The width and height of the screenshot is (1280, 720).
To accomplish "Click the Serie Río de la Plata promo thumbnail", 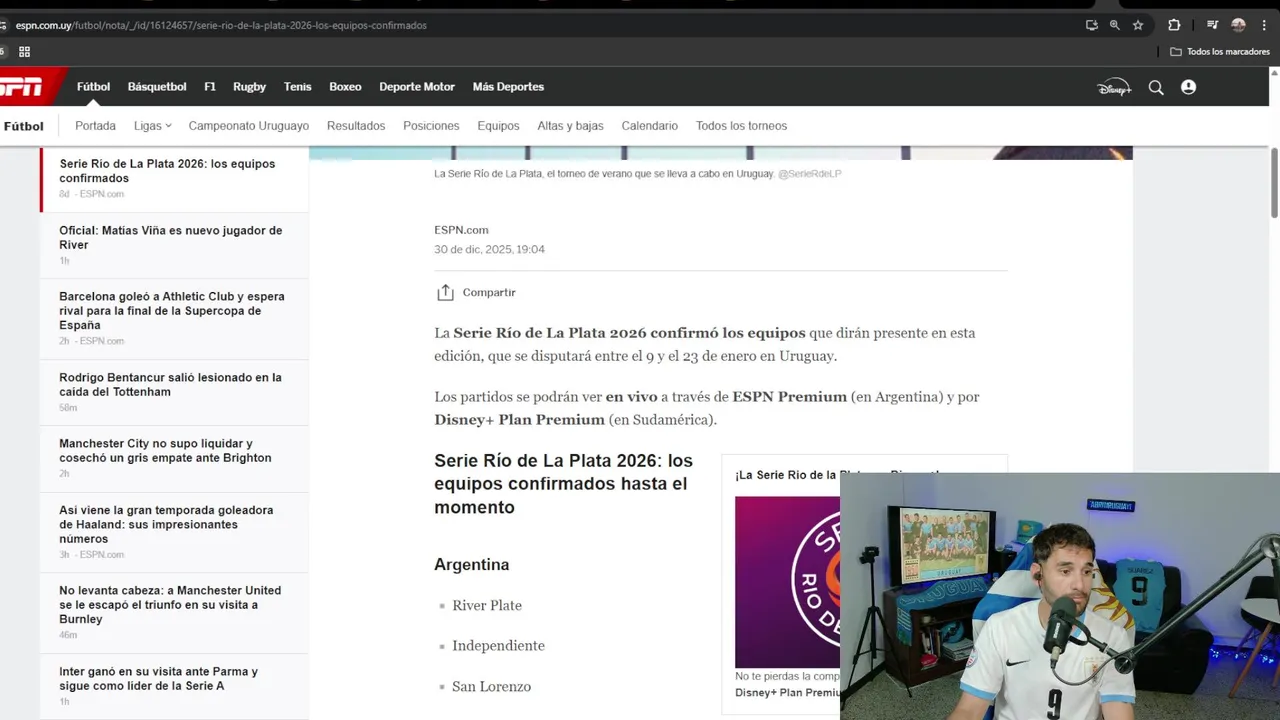I will [x=787, y=582].
